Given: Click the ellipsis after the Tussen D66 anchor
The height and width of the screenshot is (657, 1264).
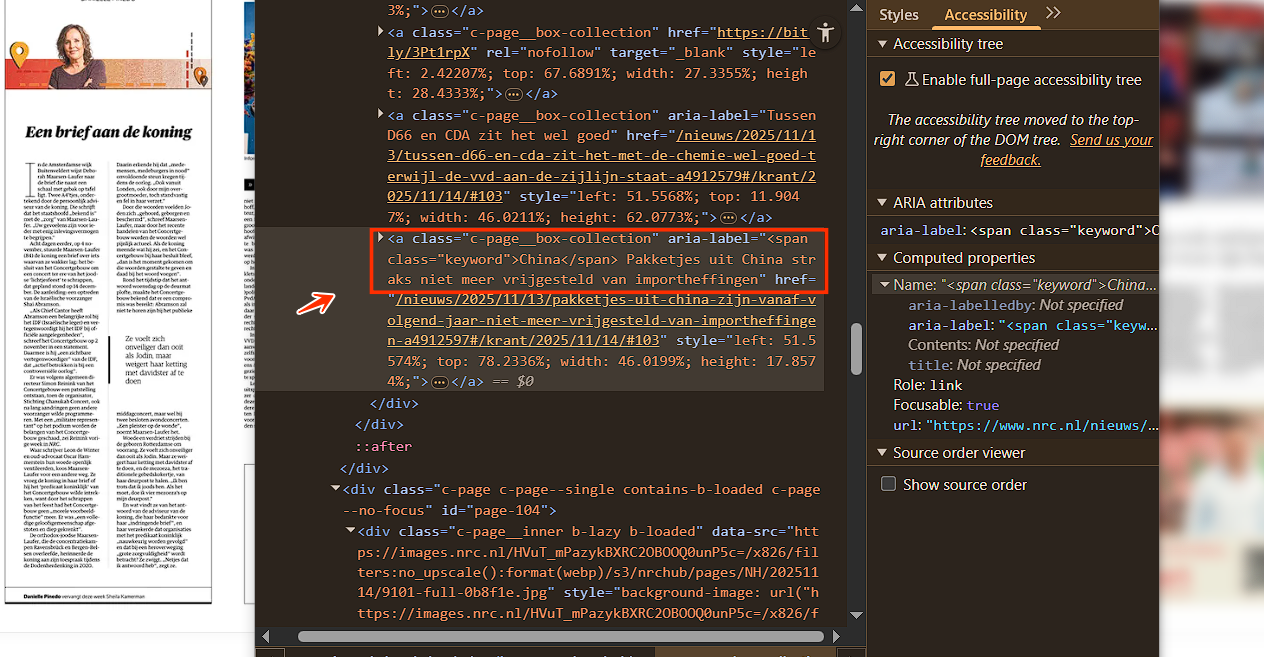Looking at the screenshot, I should 728,217.
